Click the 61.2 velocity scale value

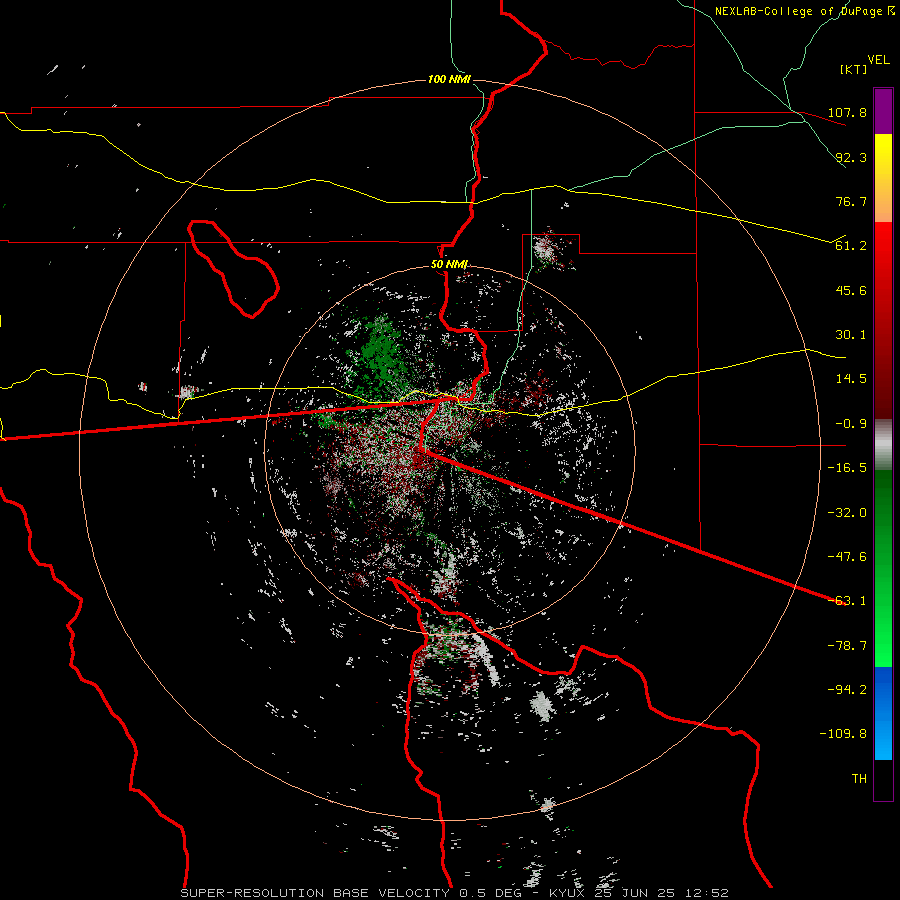coord(851,246)
